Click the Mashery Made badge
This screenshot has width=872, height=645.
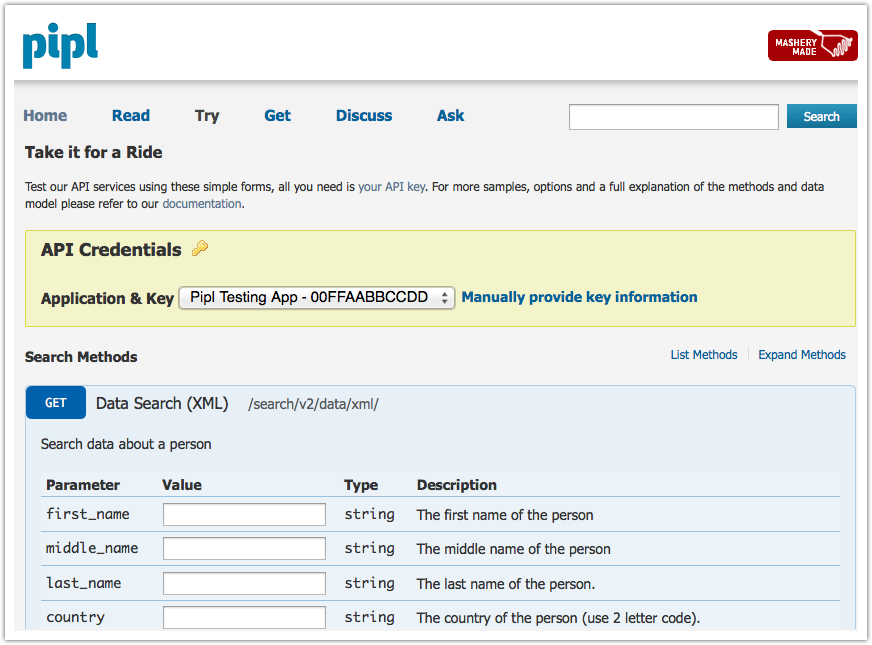[x=812, y=45]
